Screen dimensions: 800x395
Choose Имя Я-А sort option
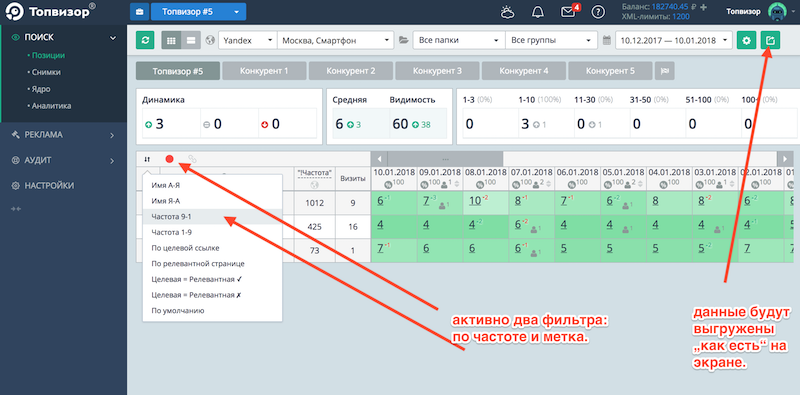tap(212, 201)
